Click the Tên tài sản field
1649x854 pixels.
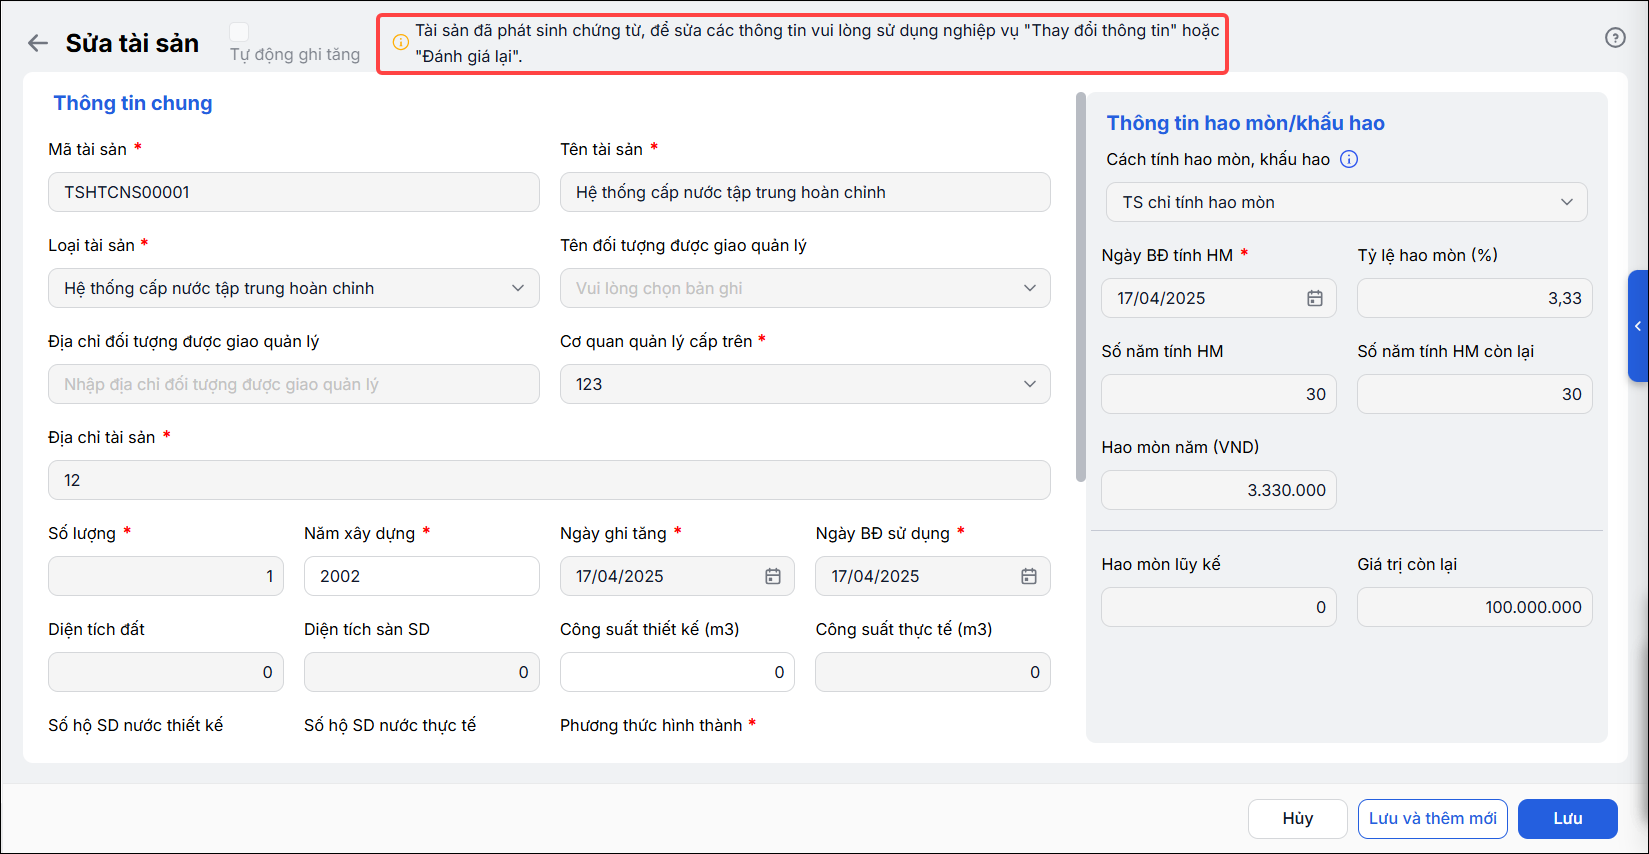[x=805, y=192]
